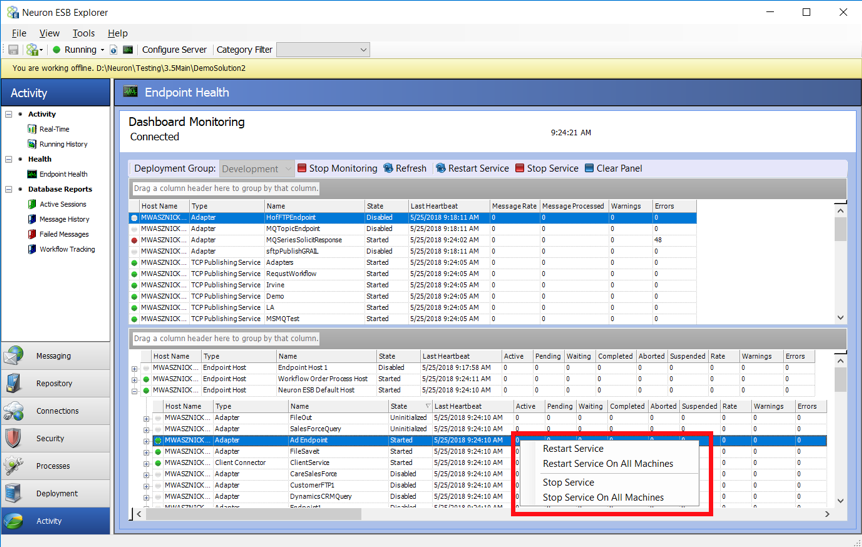The image size is (862, 547).
Task: Click the bottom grid horizontal scrollbar thumb
Action: (x=253, y=514)
